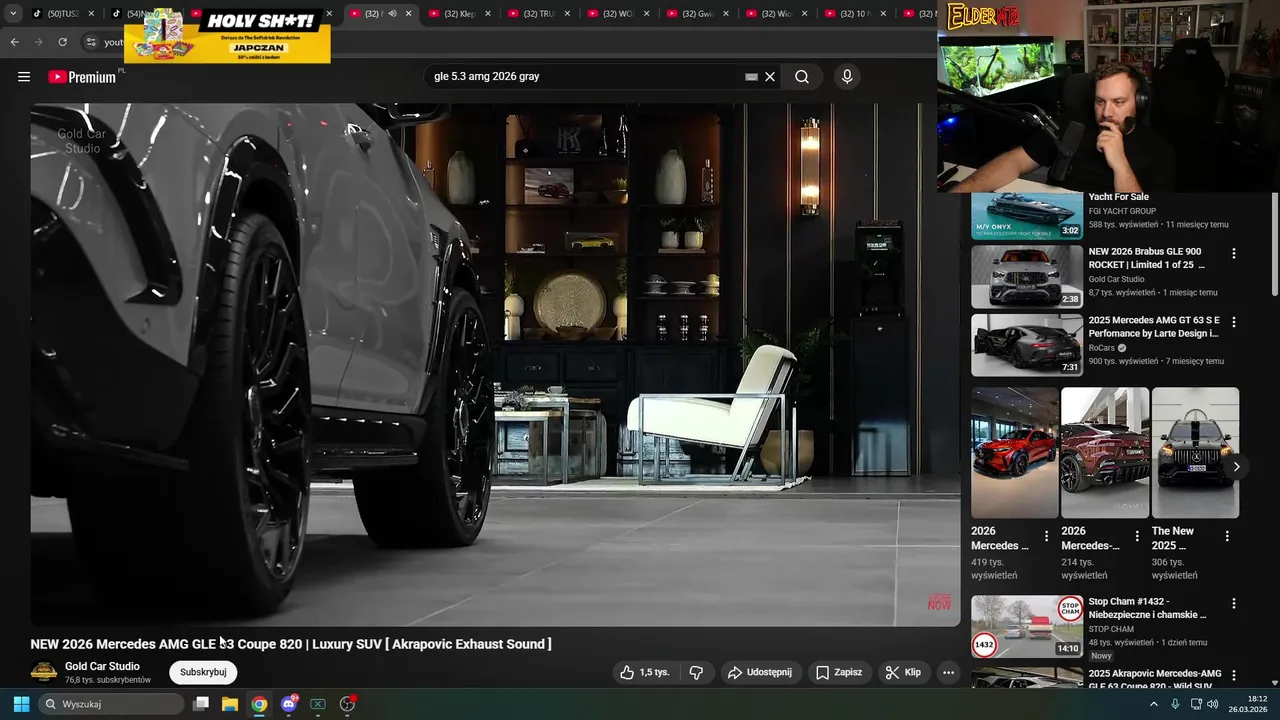Dislike the video
The width and height of the screenshot is (1280, 720).
(697, 672)
